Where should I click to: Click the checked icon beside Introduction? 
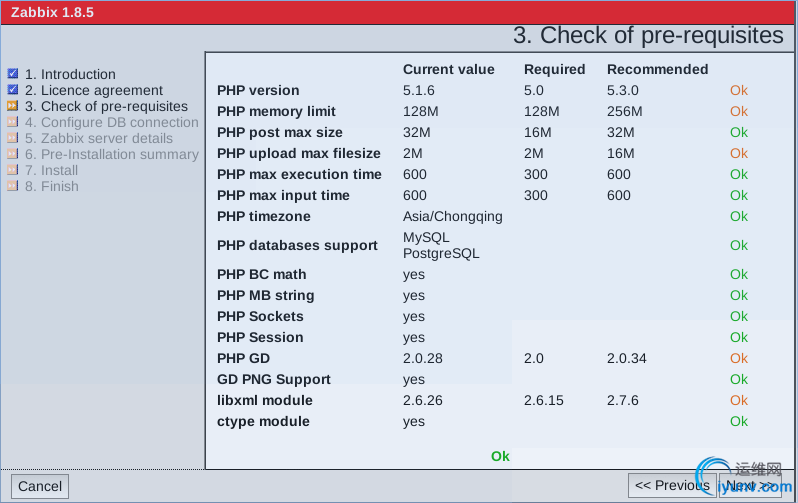coord(13,74)
